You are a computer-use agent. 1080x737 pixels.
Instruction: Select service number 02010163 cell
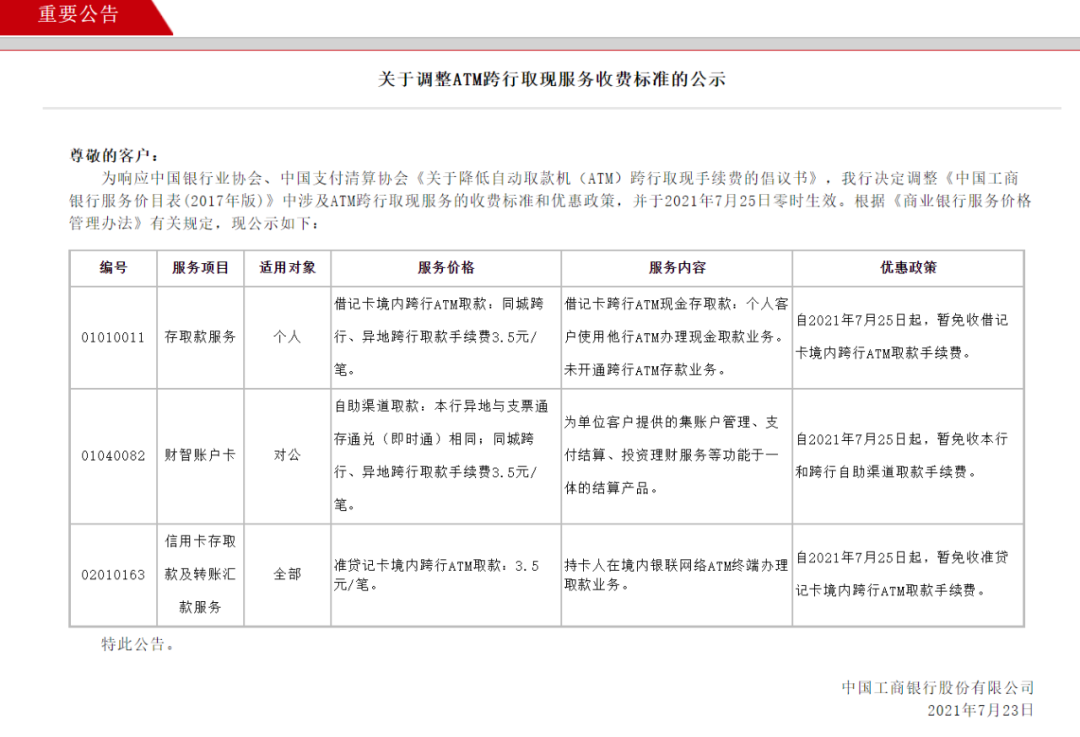pos(113,575)
